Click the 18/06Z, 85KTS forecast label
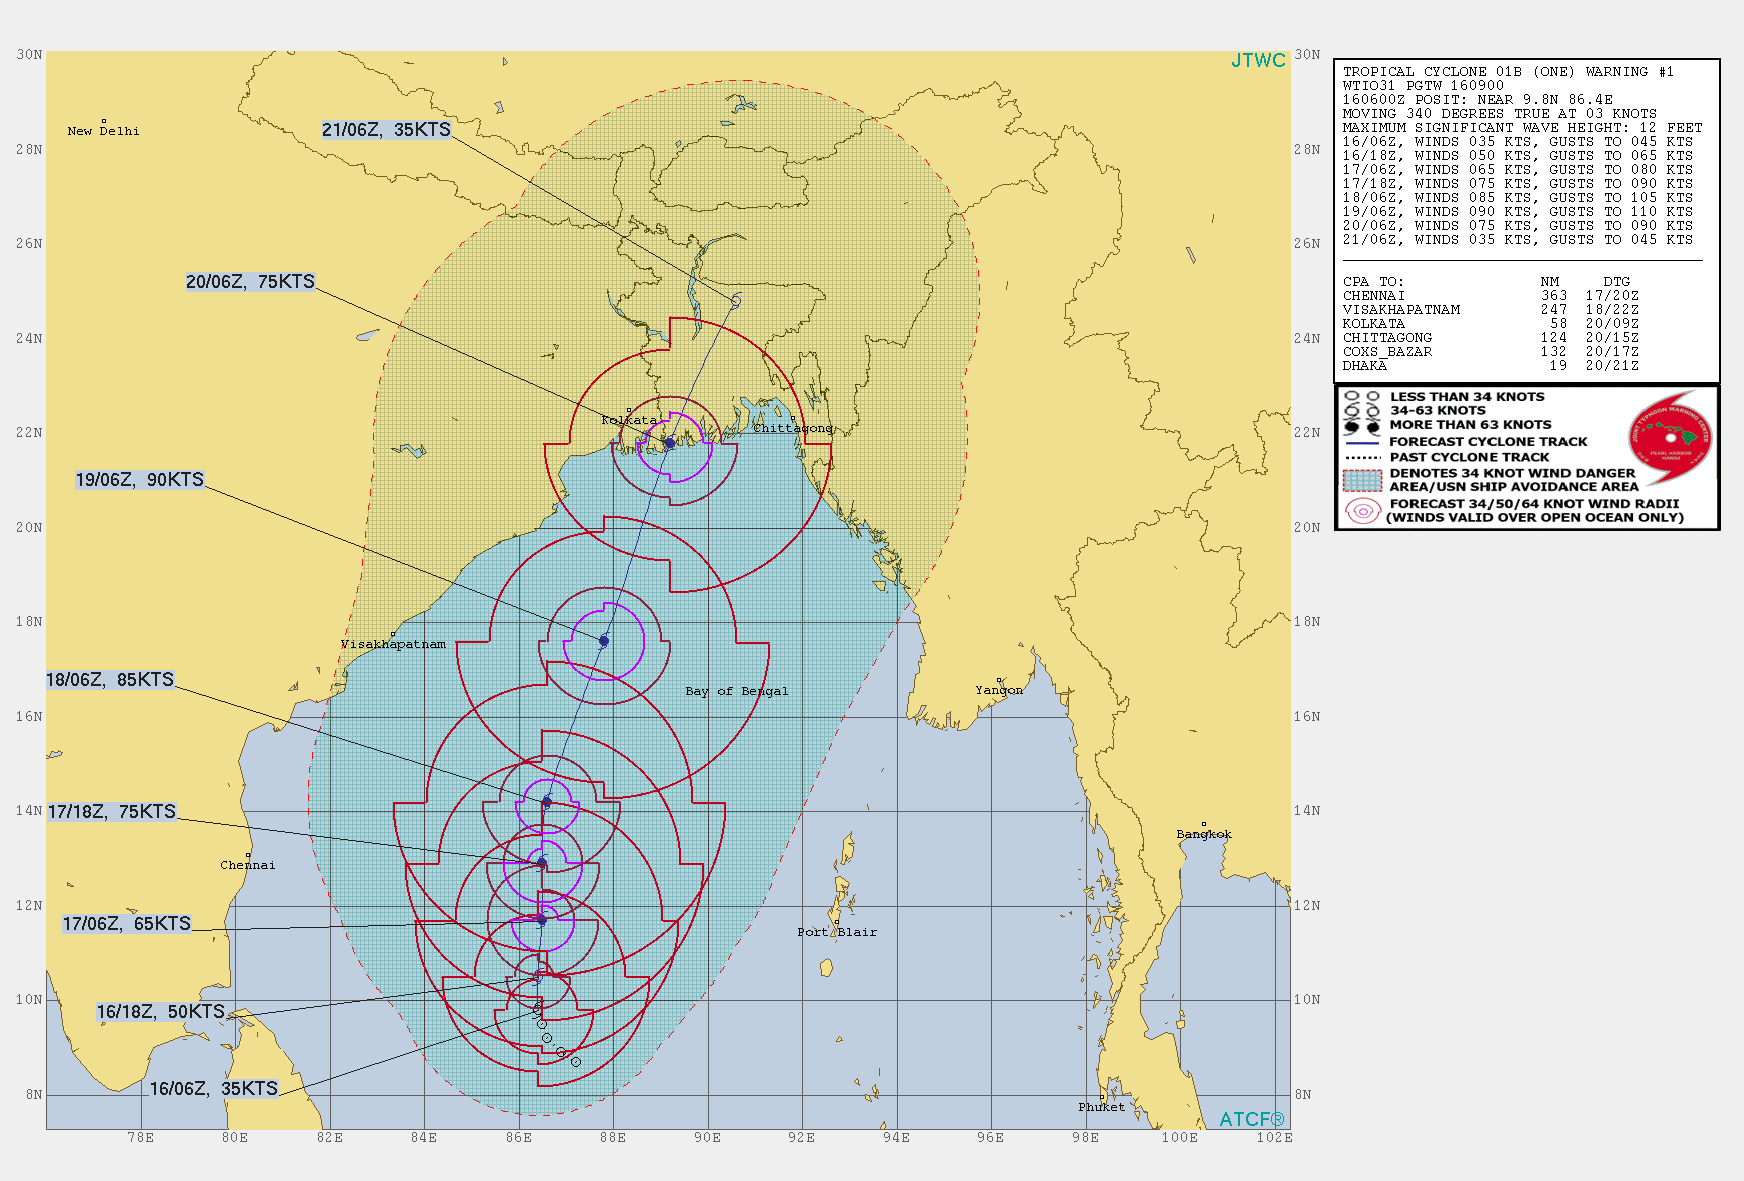 (x=110, y=680)
